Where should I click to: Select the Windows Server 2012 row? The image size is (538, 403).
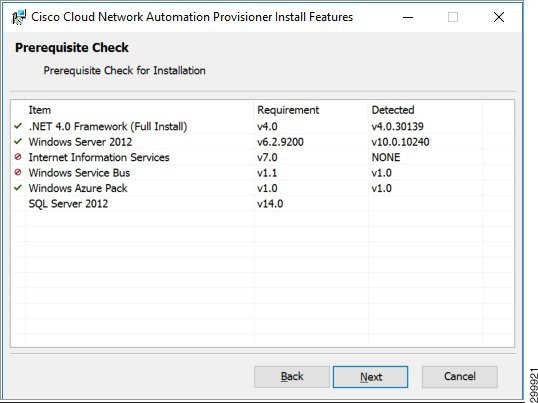pos(262,142)
